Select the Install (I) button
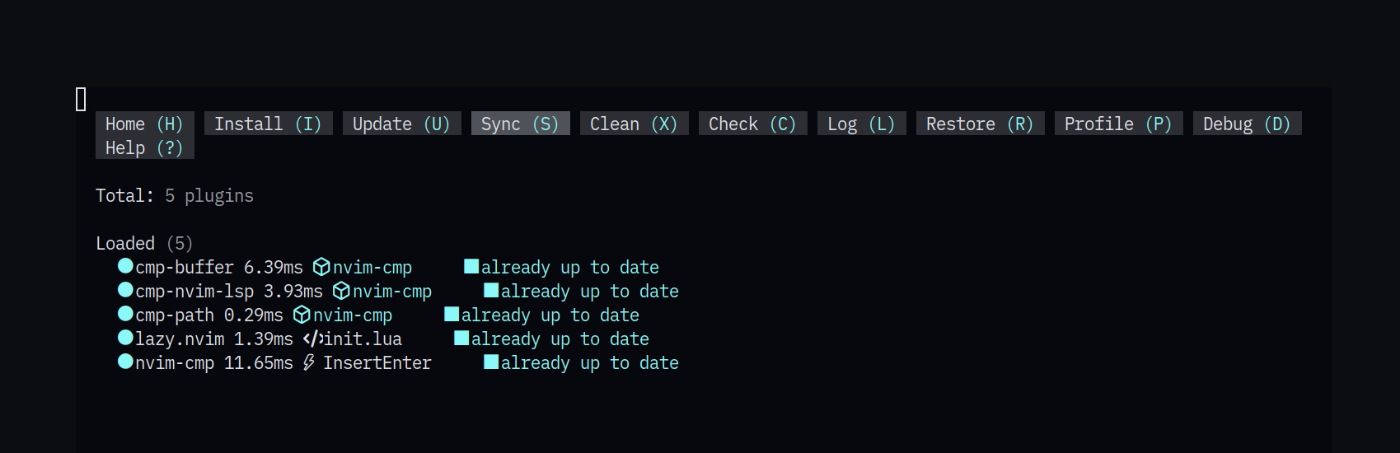1400x453 pixels. pos(268,123)
